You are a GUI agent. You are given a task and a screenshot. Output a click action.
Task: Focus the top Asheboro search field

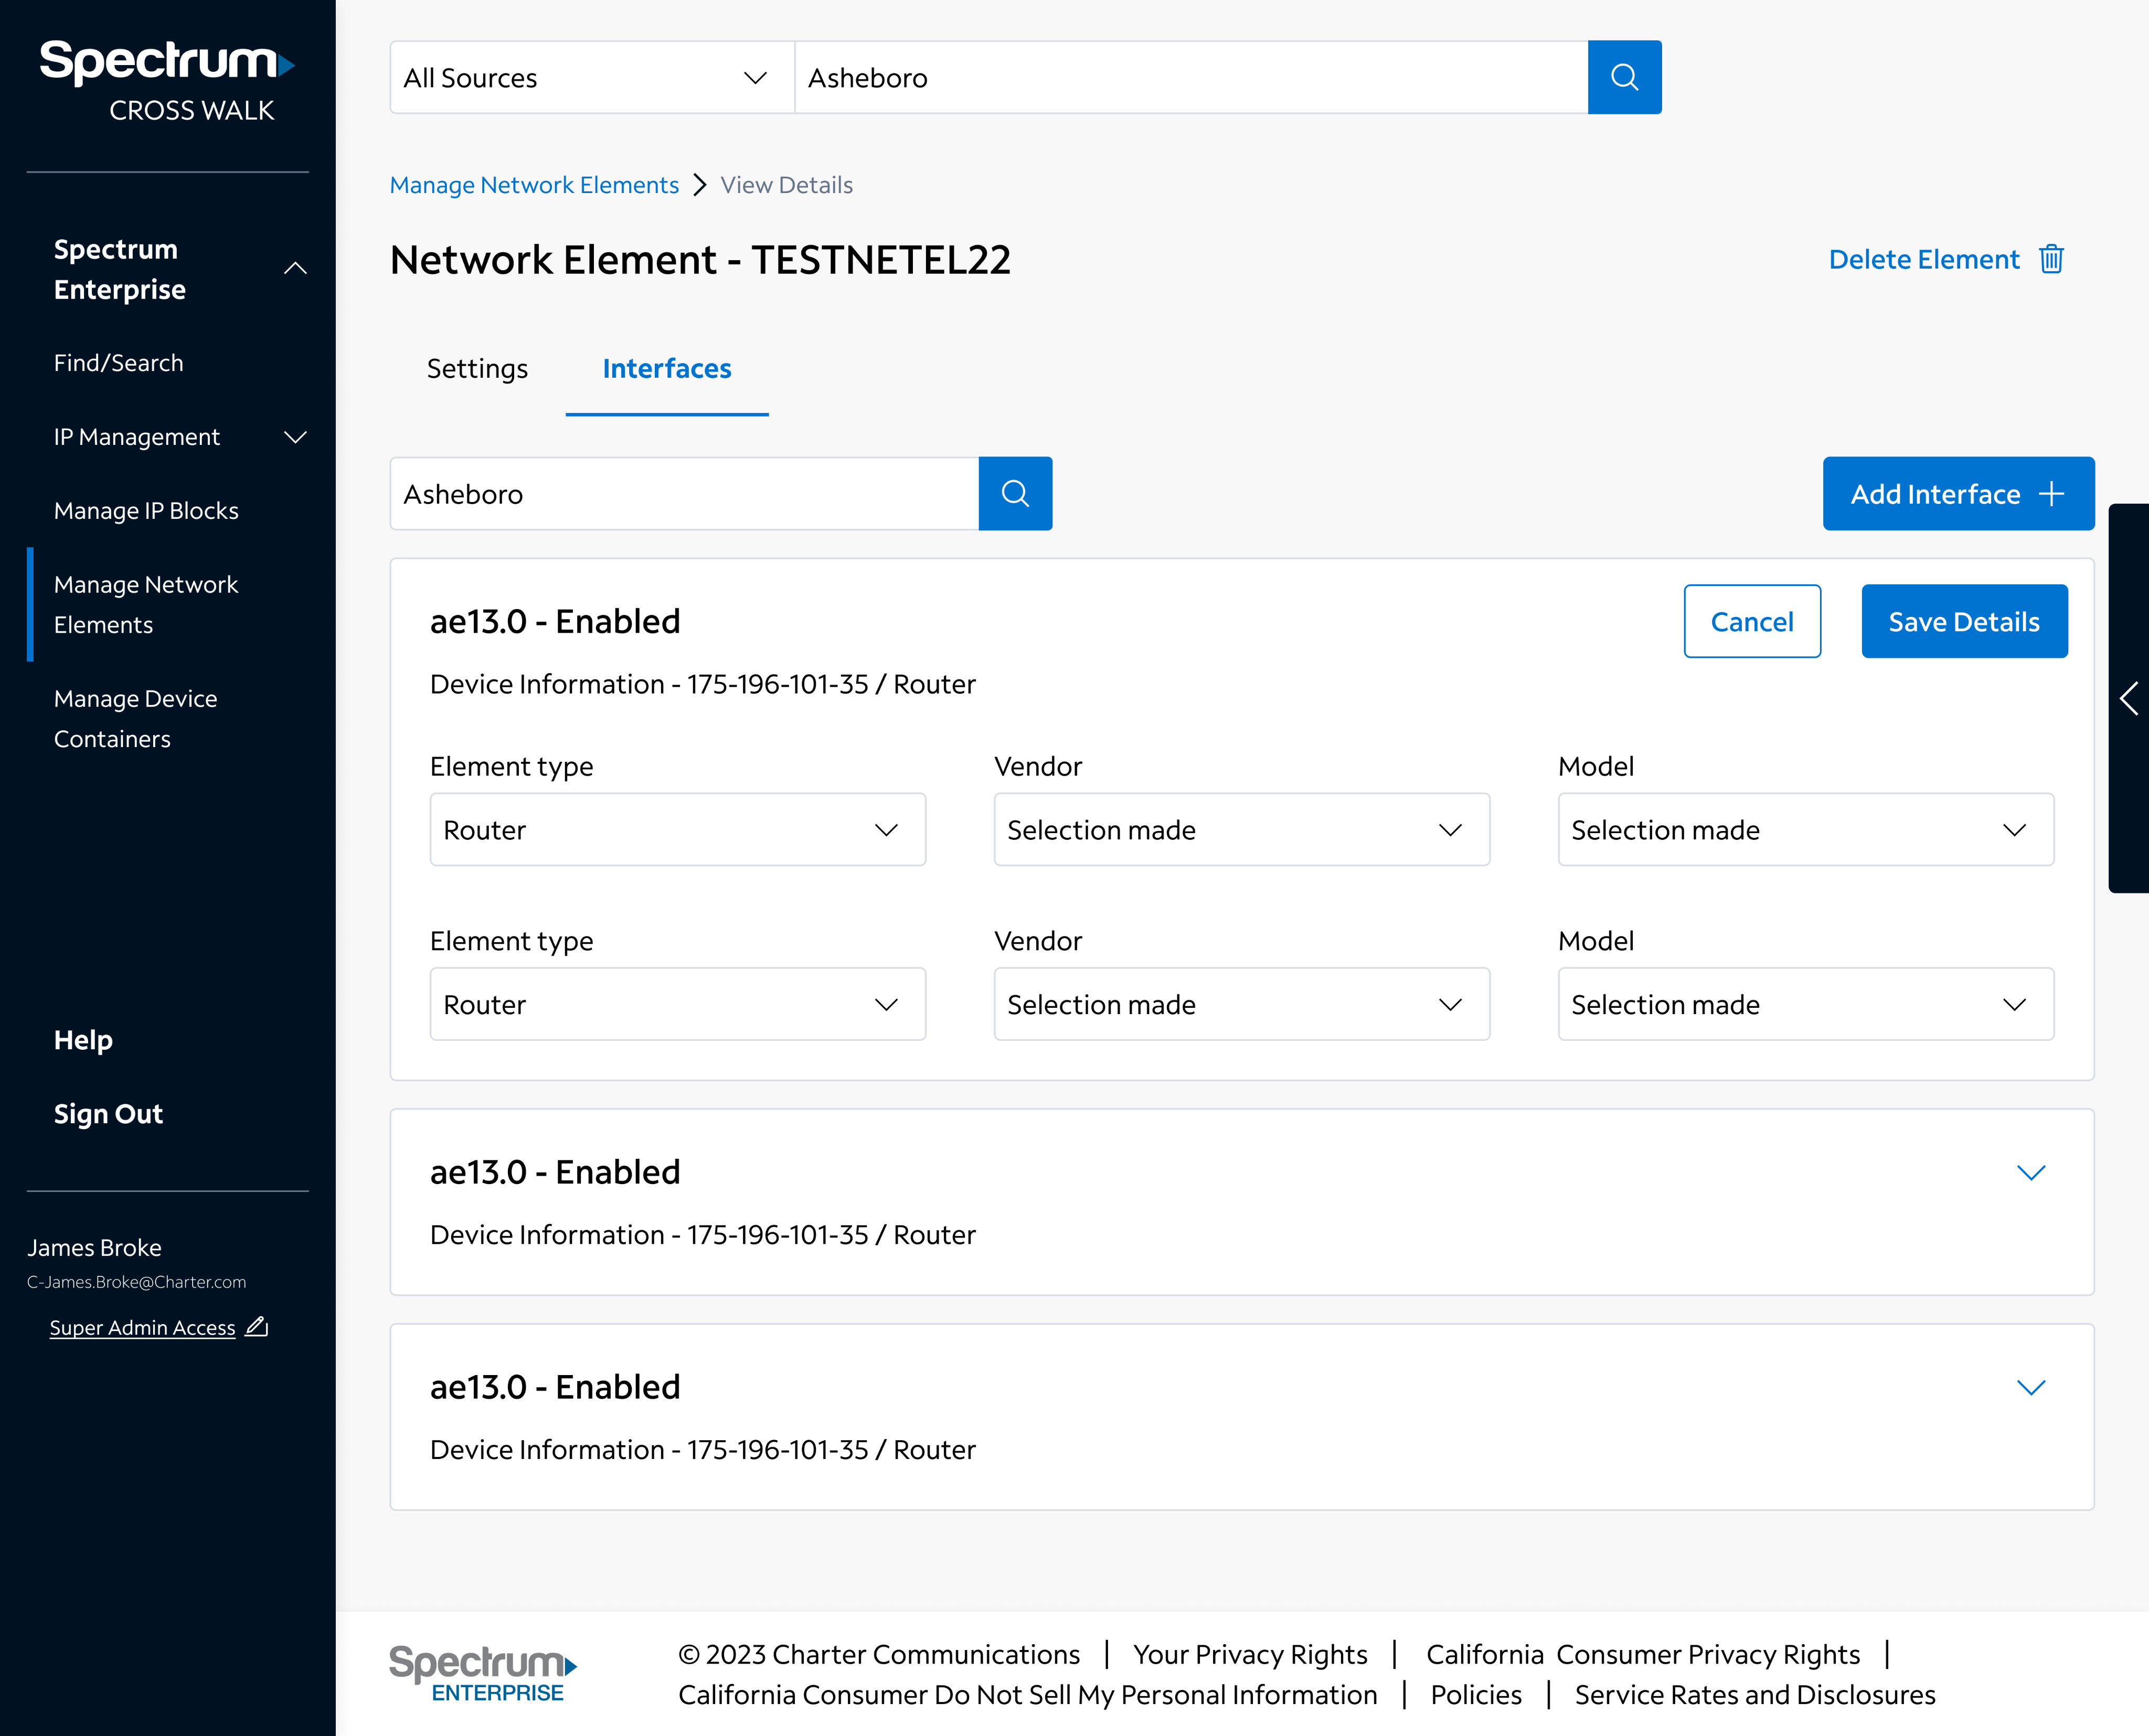click(x=1191, y=77)
